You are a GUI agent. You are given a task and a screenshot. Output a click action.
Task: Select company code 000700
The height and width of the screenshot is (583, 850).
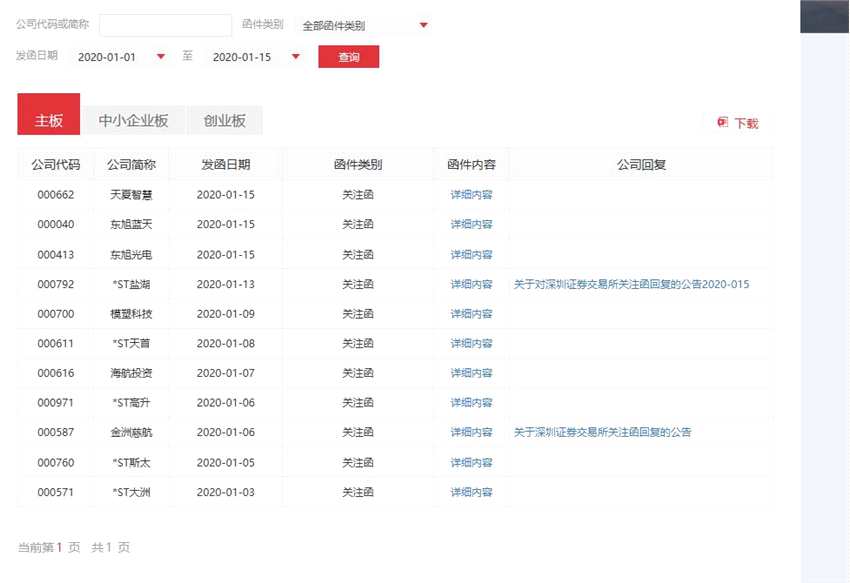pos(55,314)
